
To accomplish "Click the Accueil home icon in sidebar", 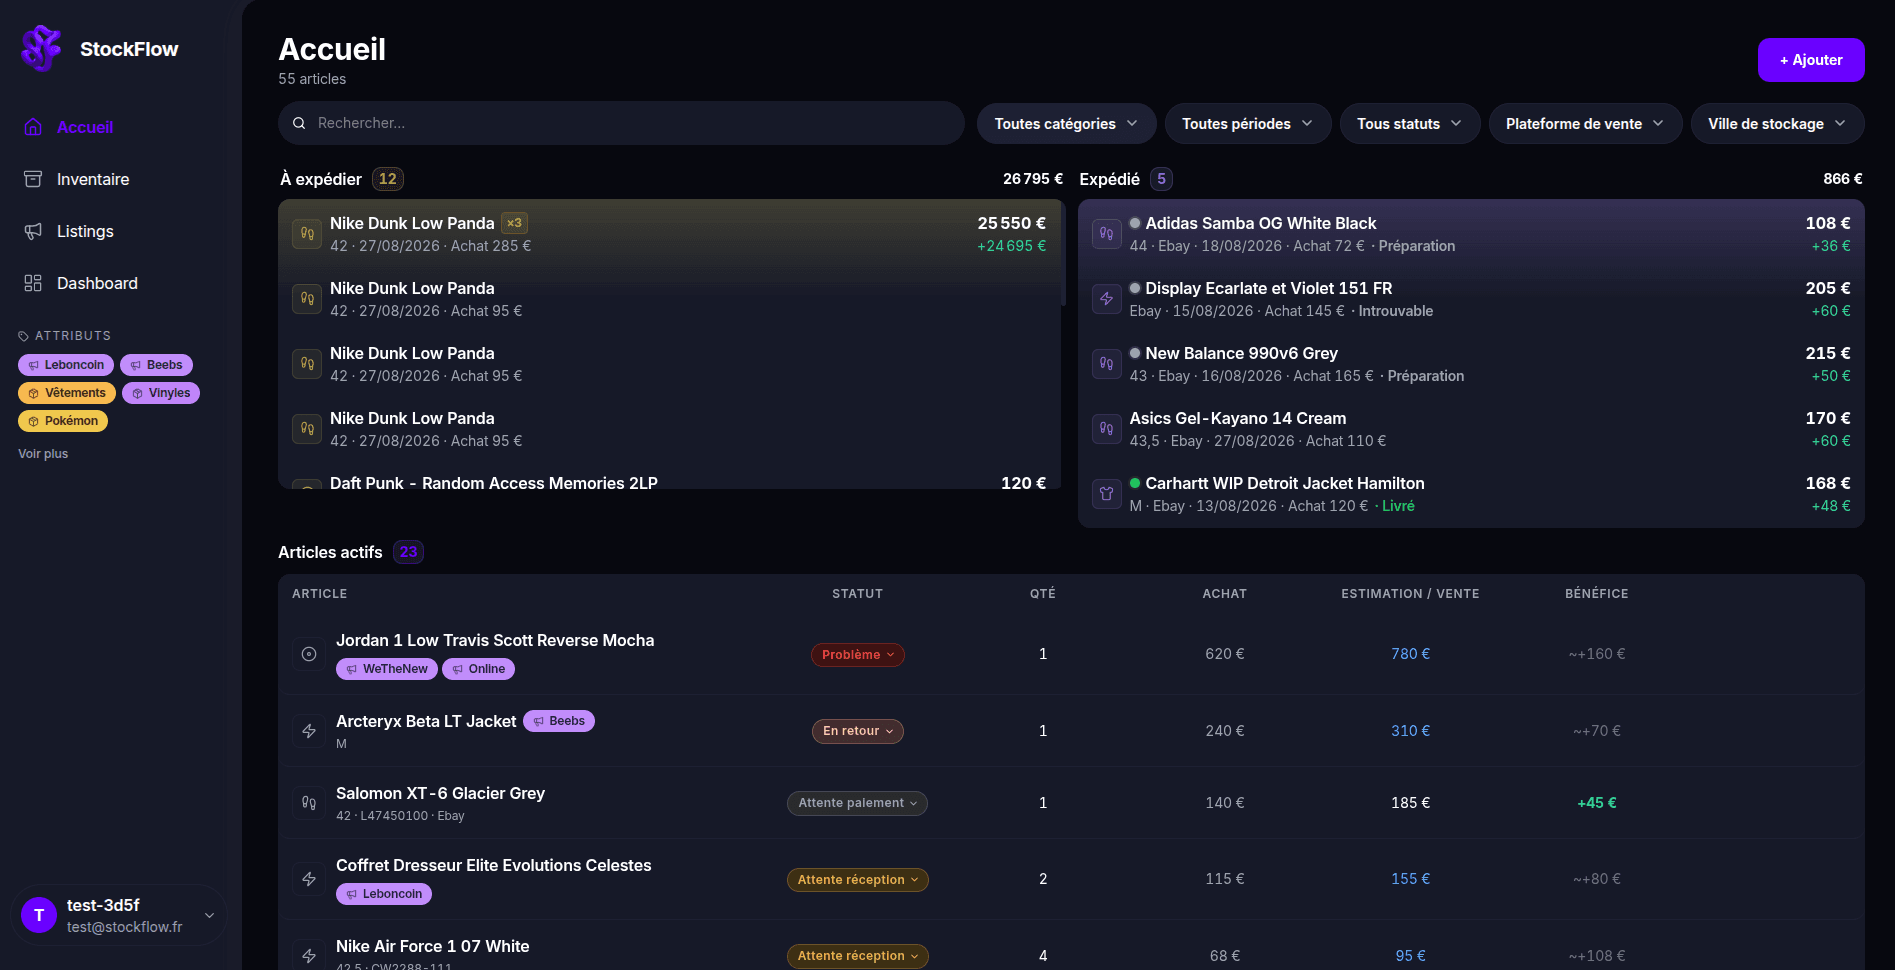I will (33, 127).
